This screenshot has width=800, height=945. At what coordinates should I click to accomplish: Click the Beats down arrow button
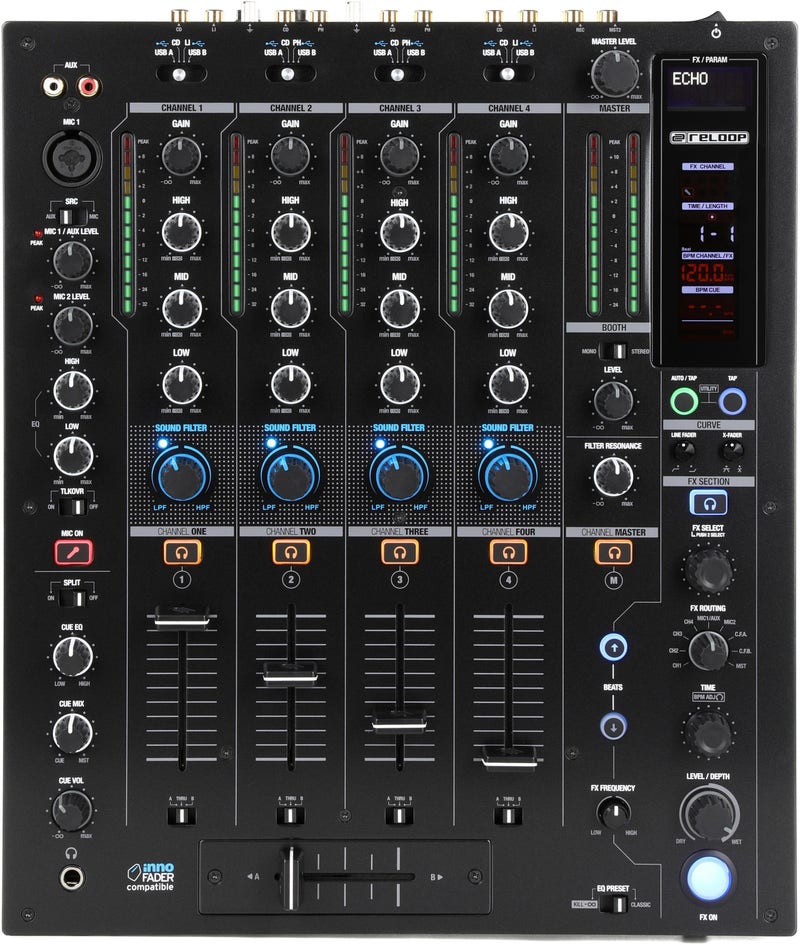point(614,727)
